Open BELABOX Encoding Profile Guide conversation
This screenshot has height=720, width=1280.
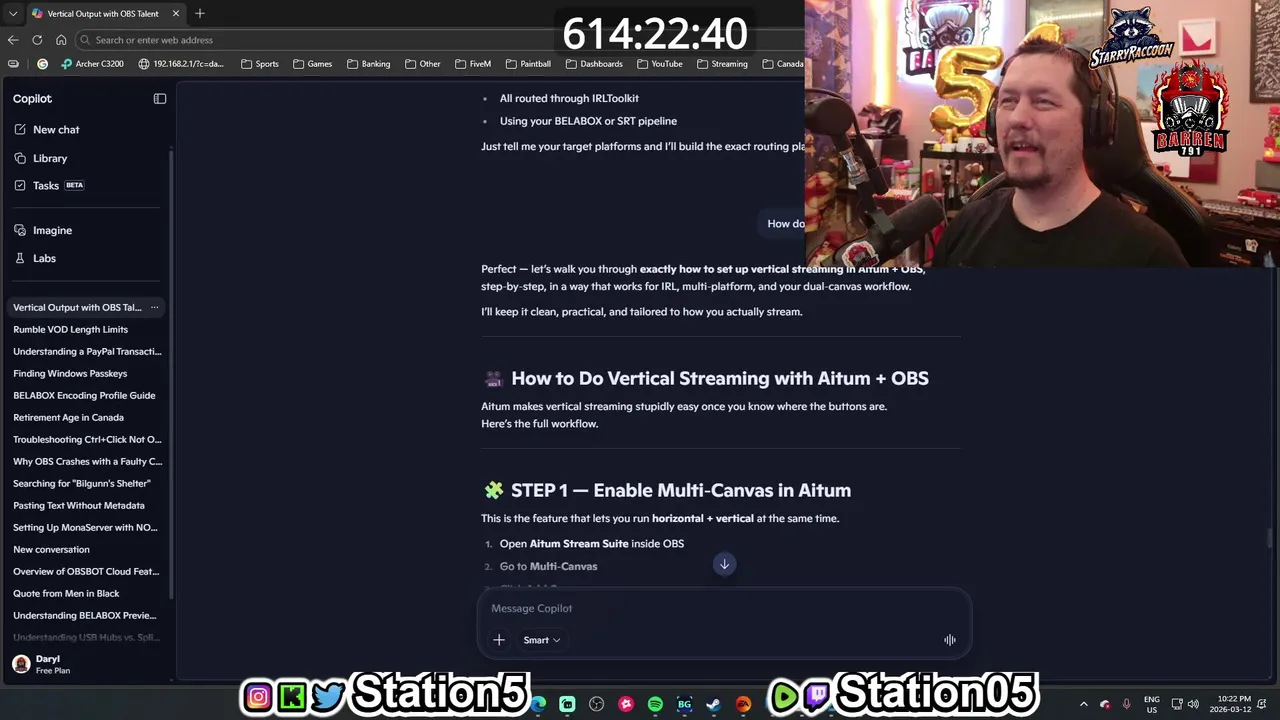(84, 395)
